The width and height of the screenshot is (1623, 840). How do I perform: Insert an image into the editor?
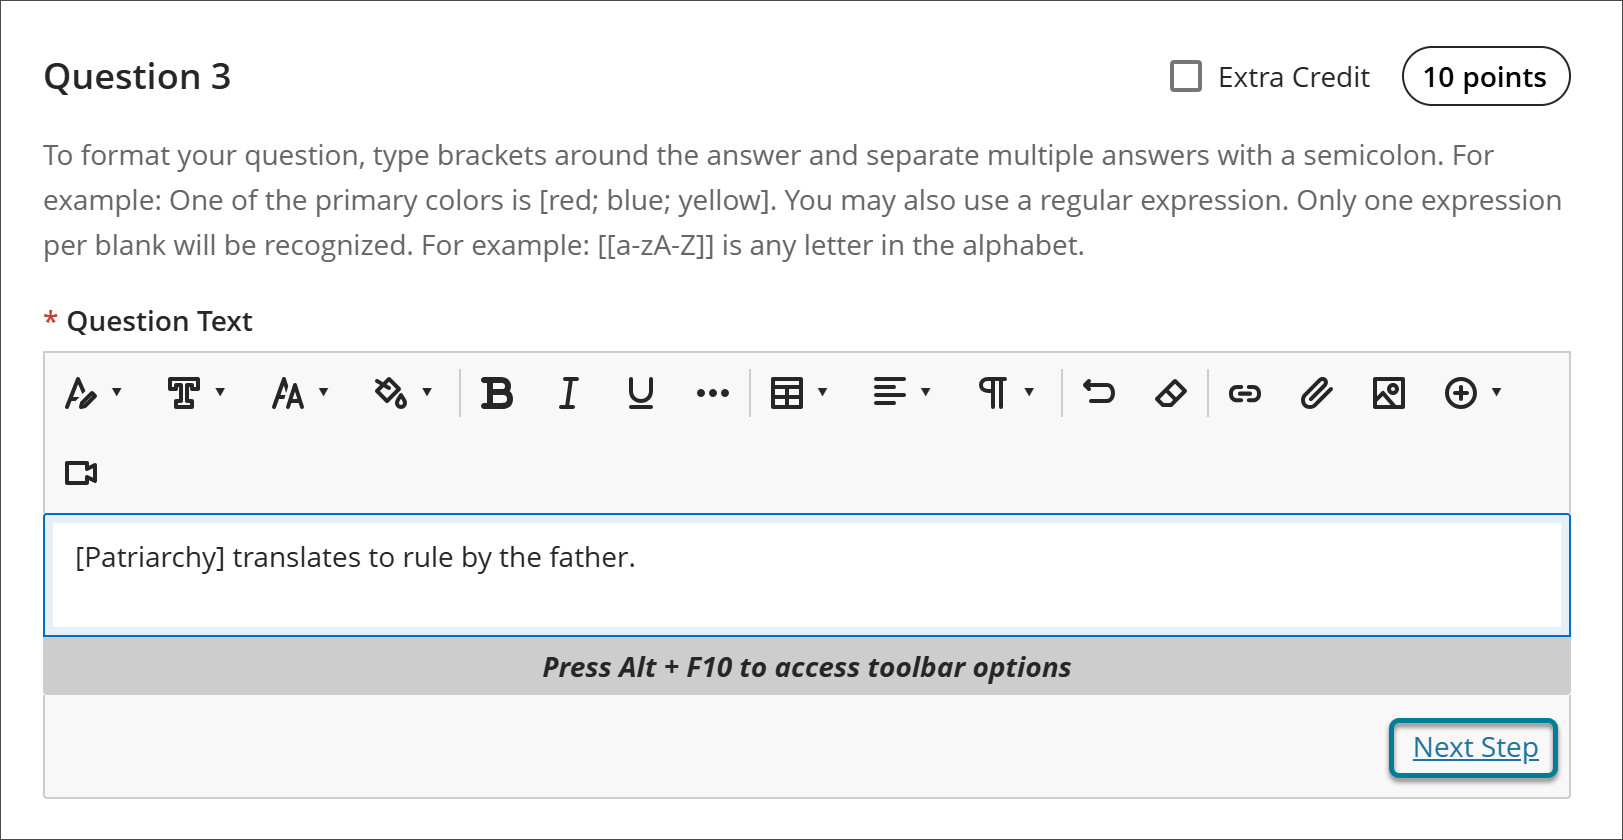[1389, 393]
